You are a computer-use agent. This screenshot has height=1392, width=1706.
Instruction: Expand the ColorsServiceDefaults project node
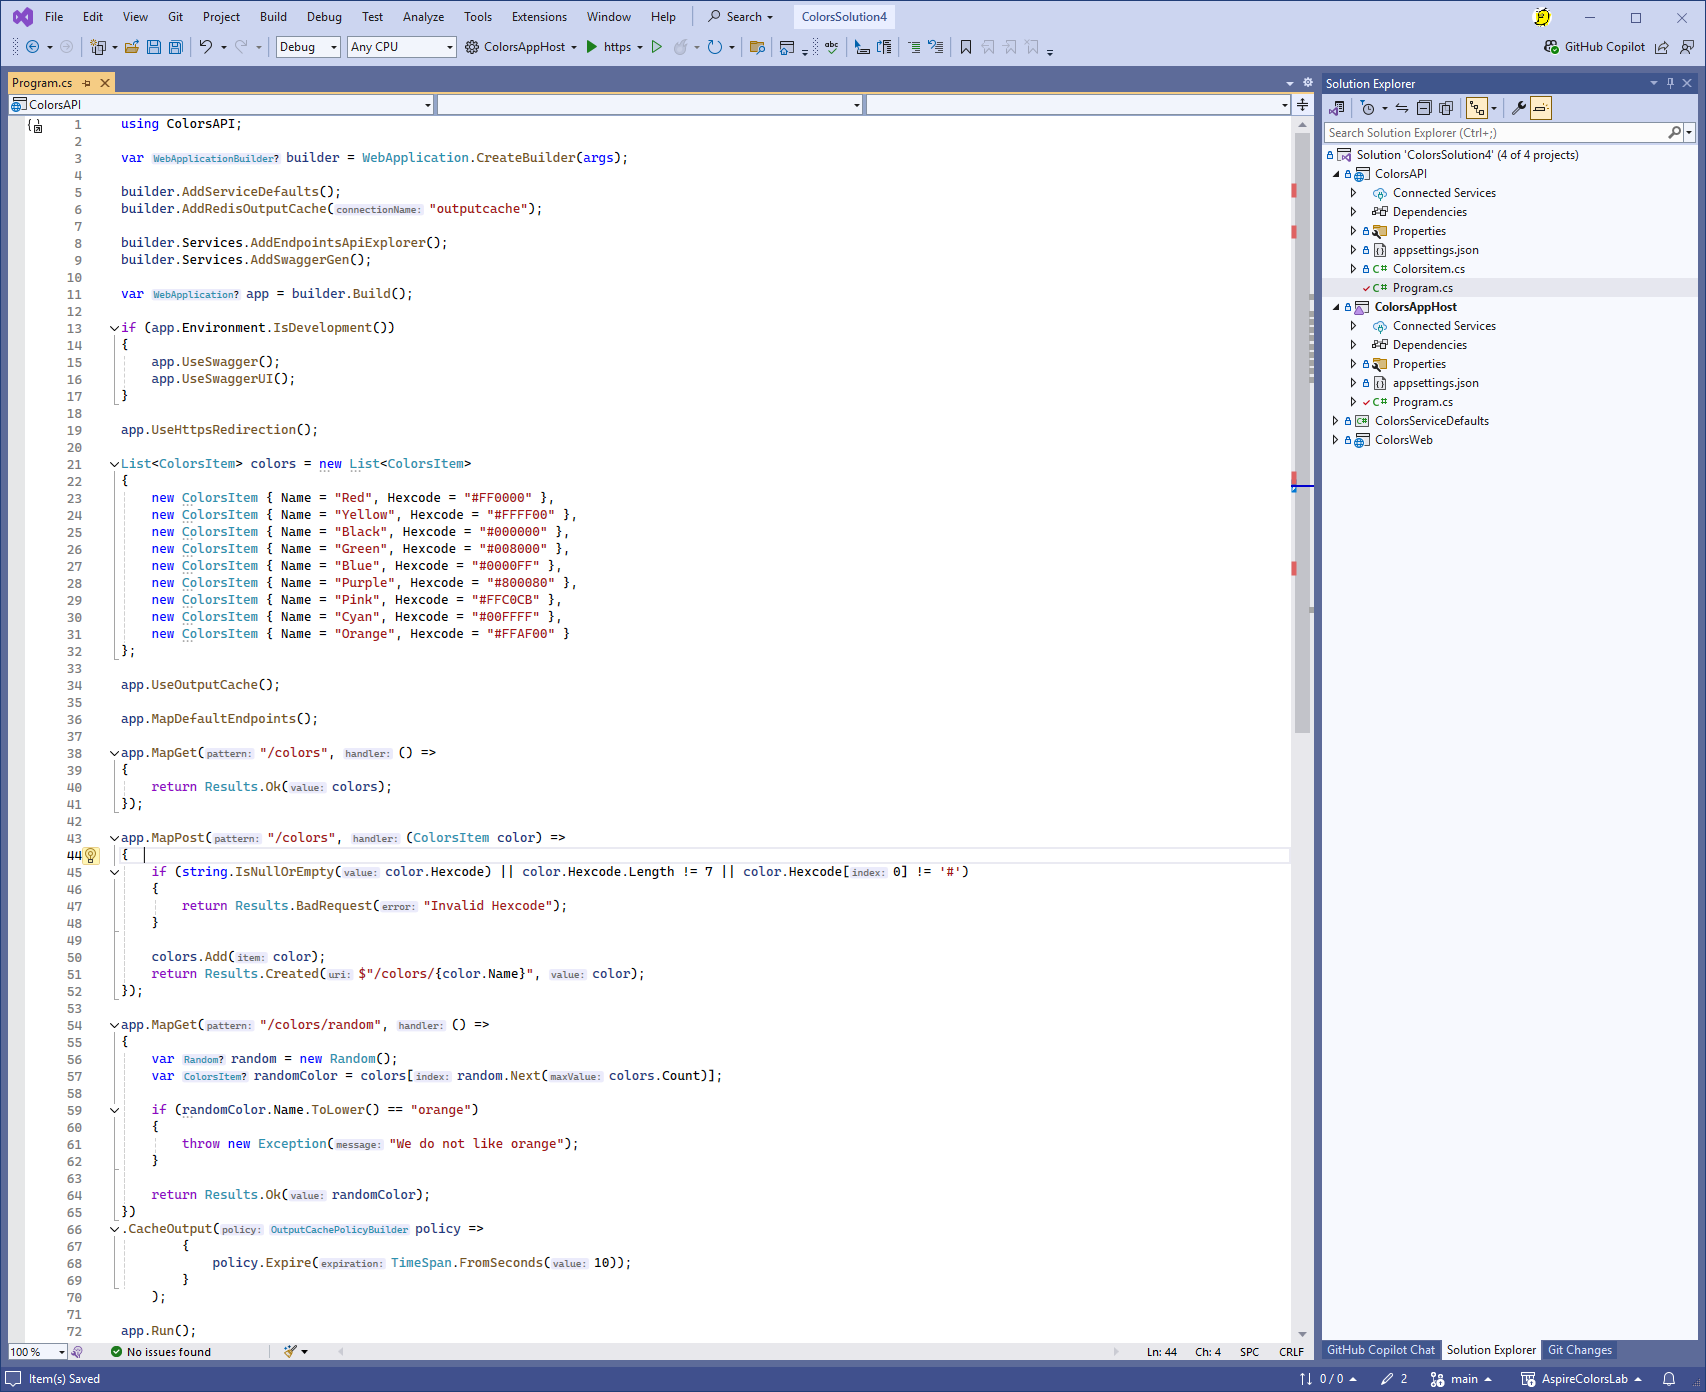tap(1335, 421)
